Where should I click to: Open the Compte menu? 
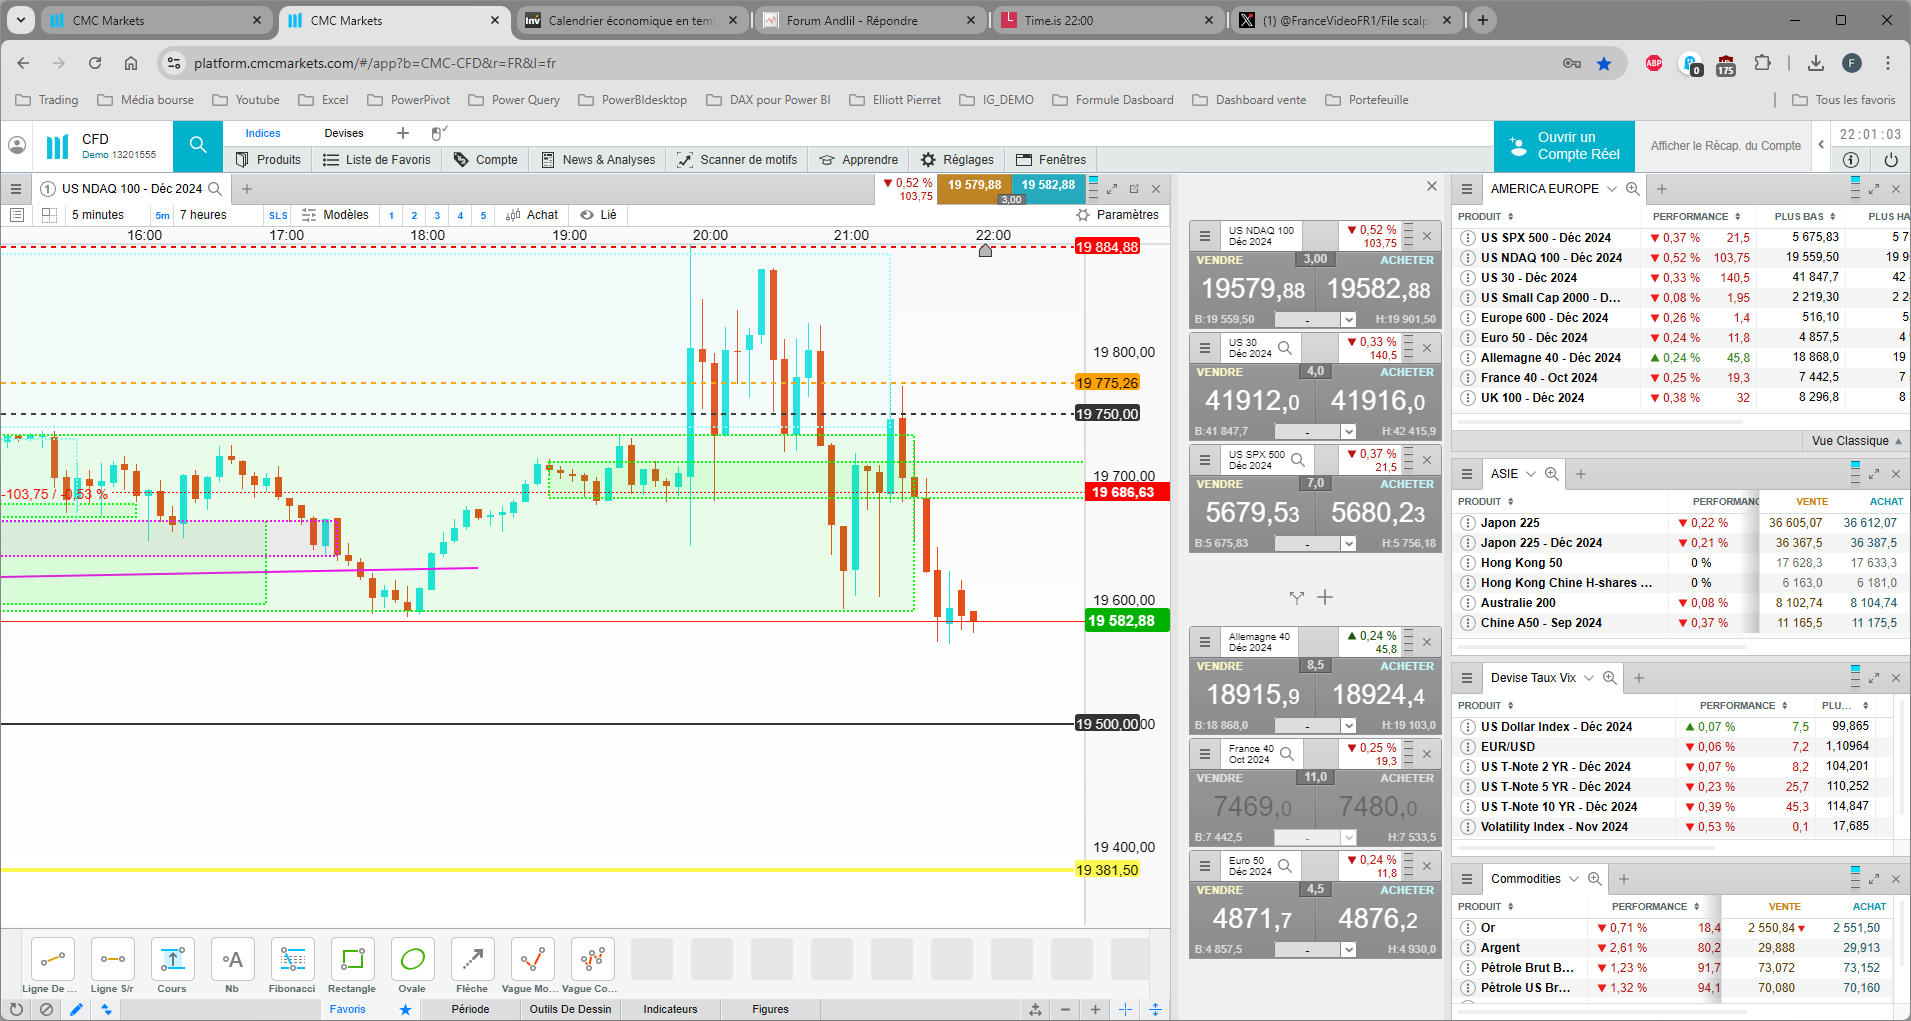tap(486, 160)
